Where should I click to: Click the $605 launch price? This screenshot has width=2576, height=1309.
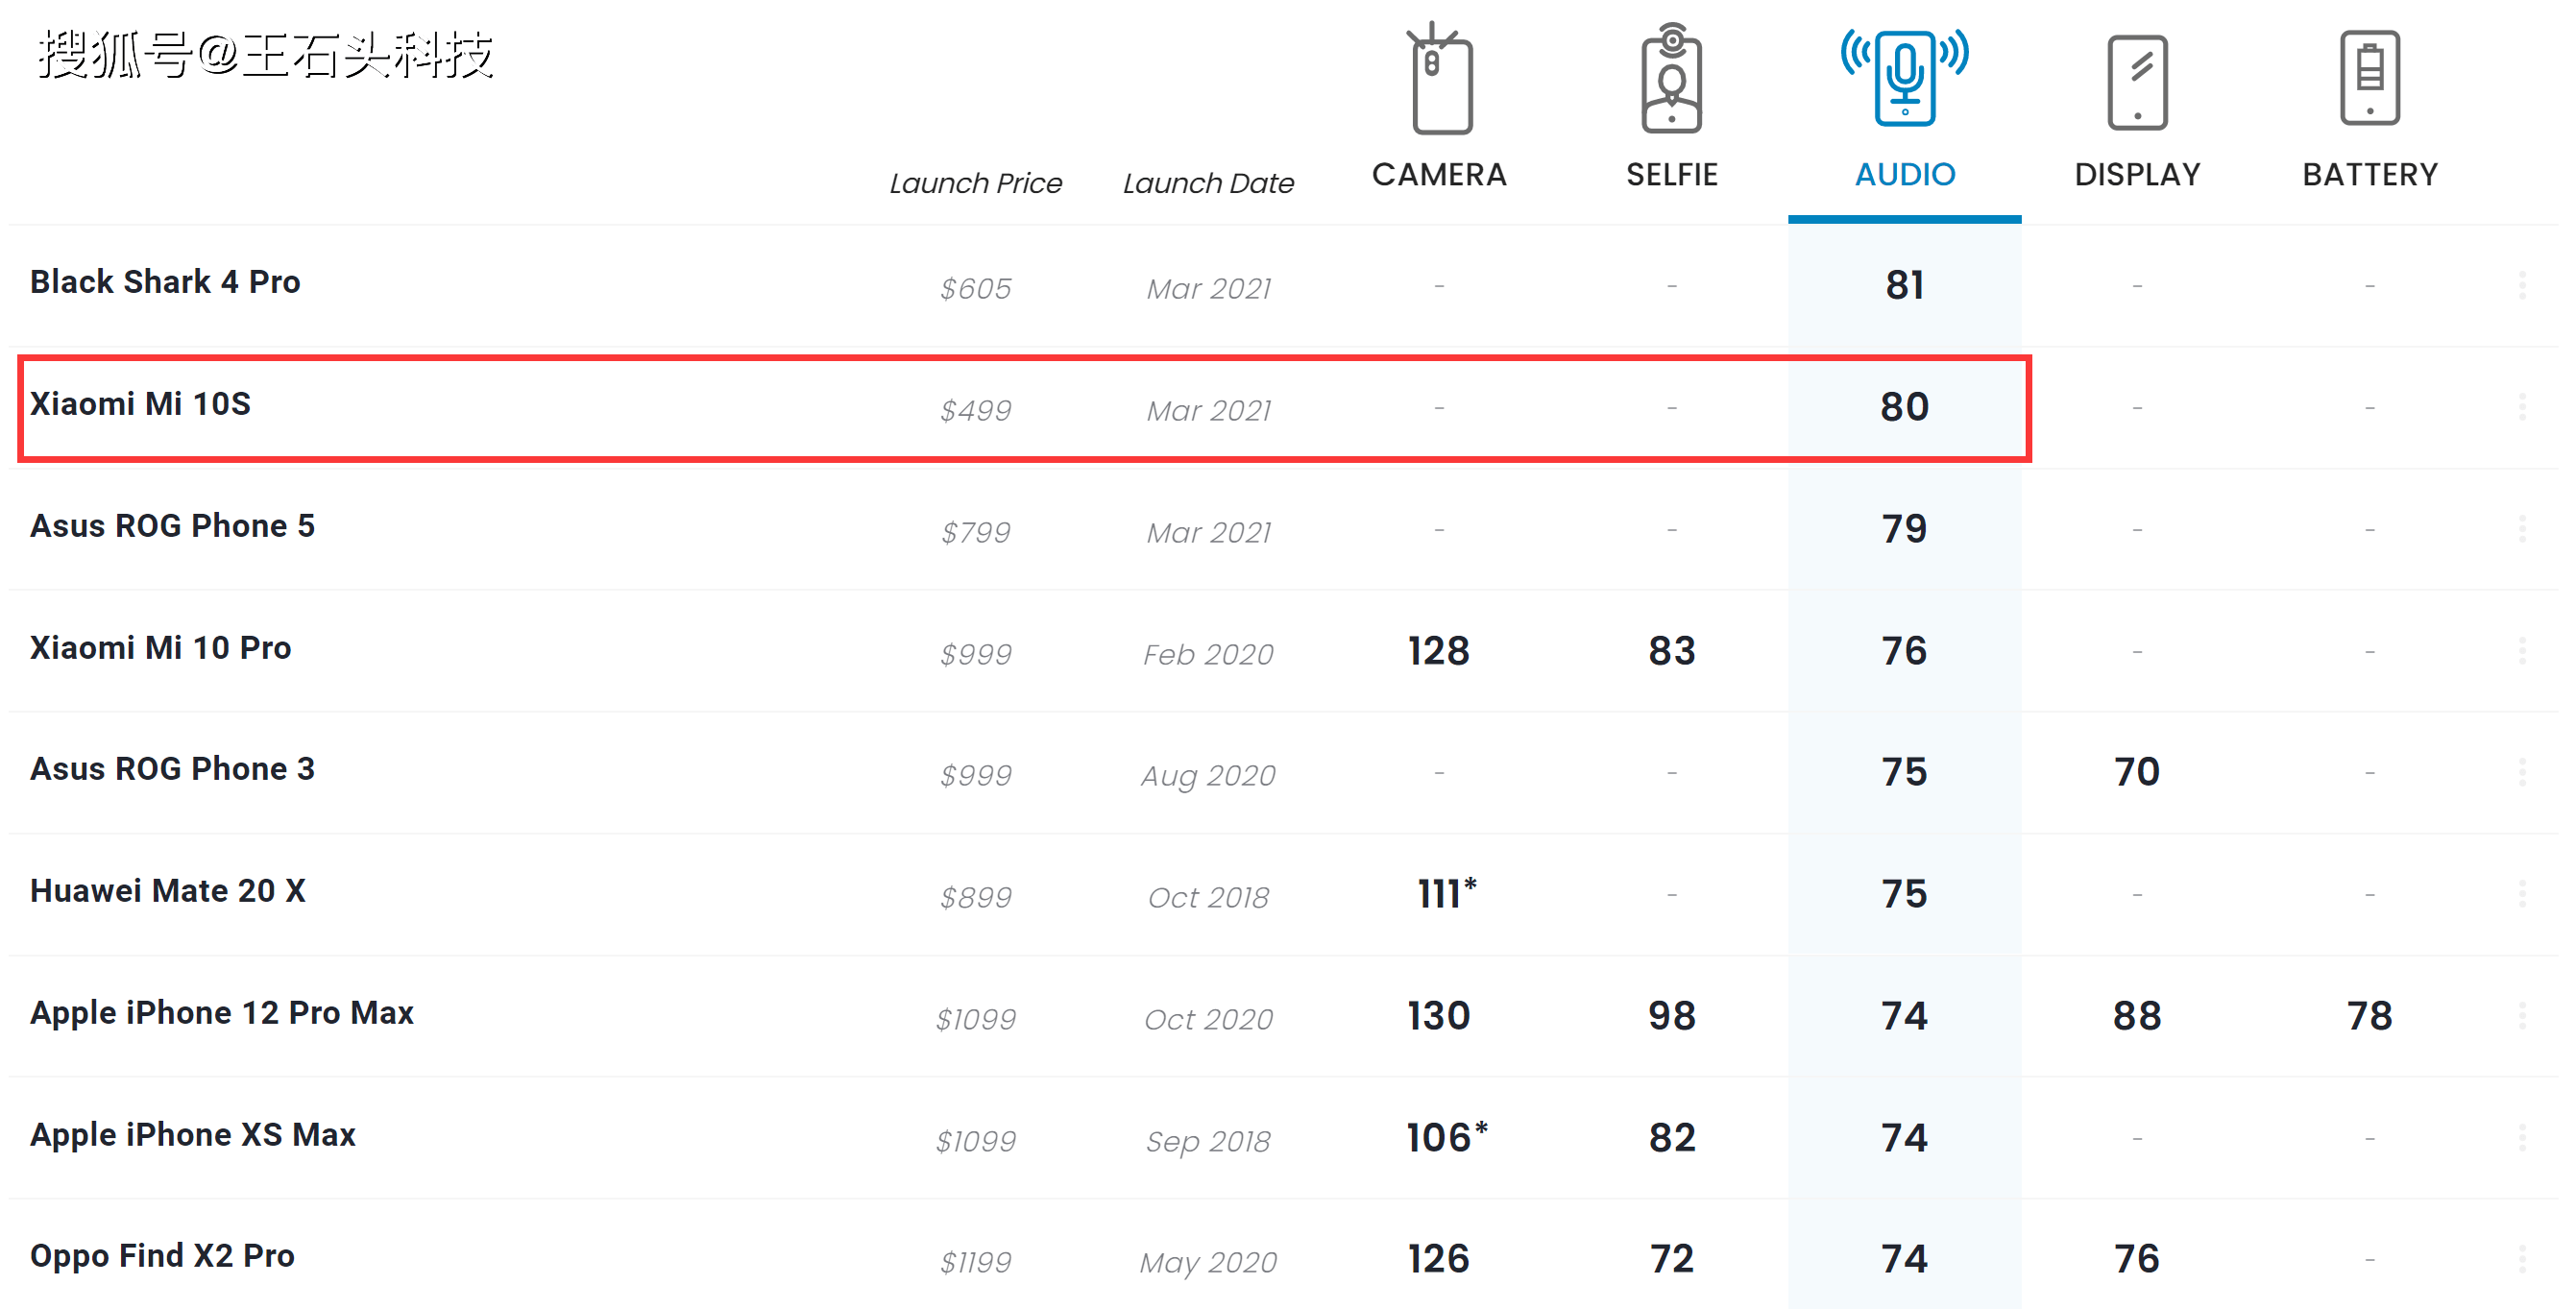[x=976, y=289]
